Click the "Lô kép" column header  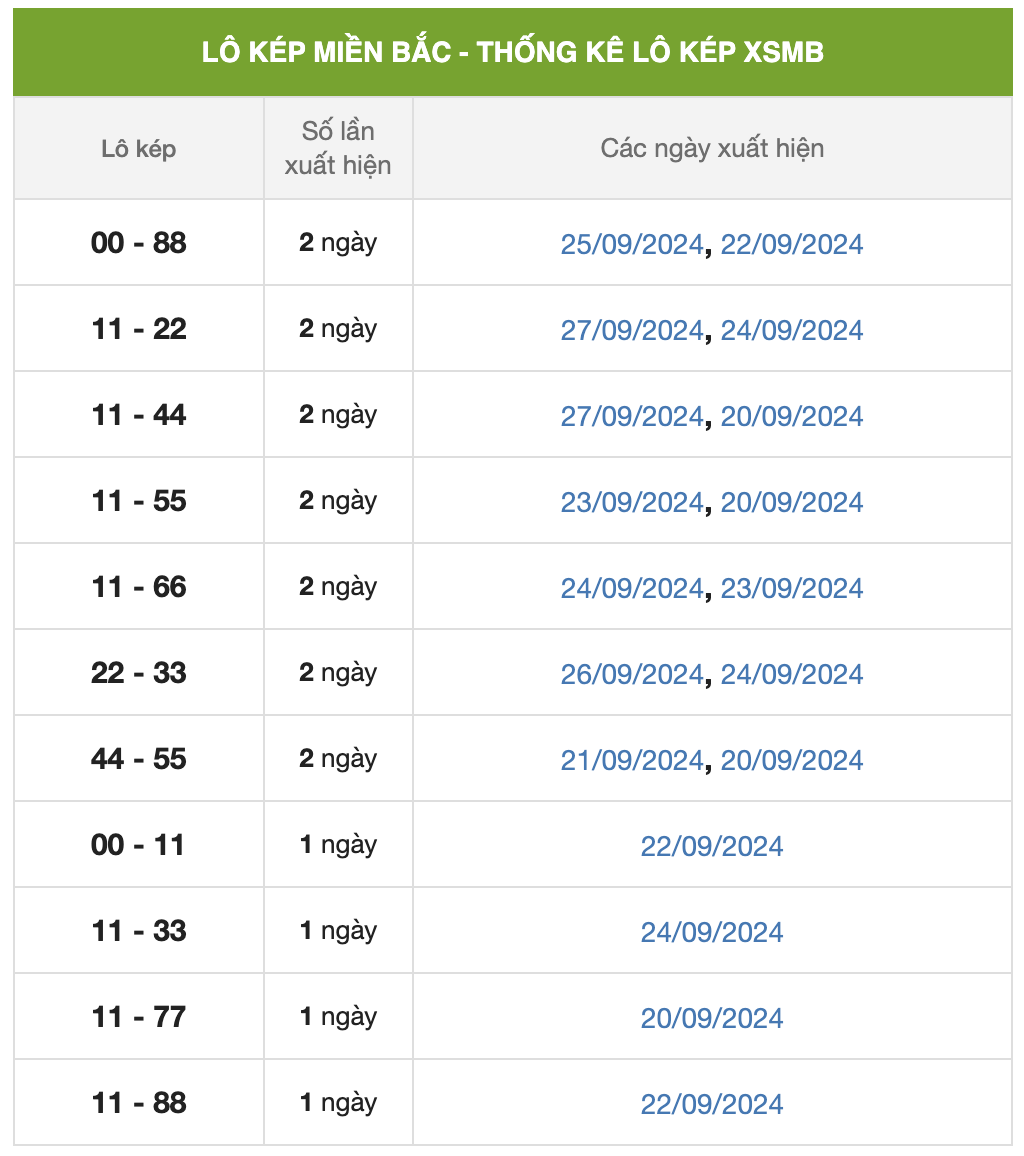(139, 149)
